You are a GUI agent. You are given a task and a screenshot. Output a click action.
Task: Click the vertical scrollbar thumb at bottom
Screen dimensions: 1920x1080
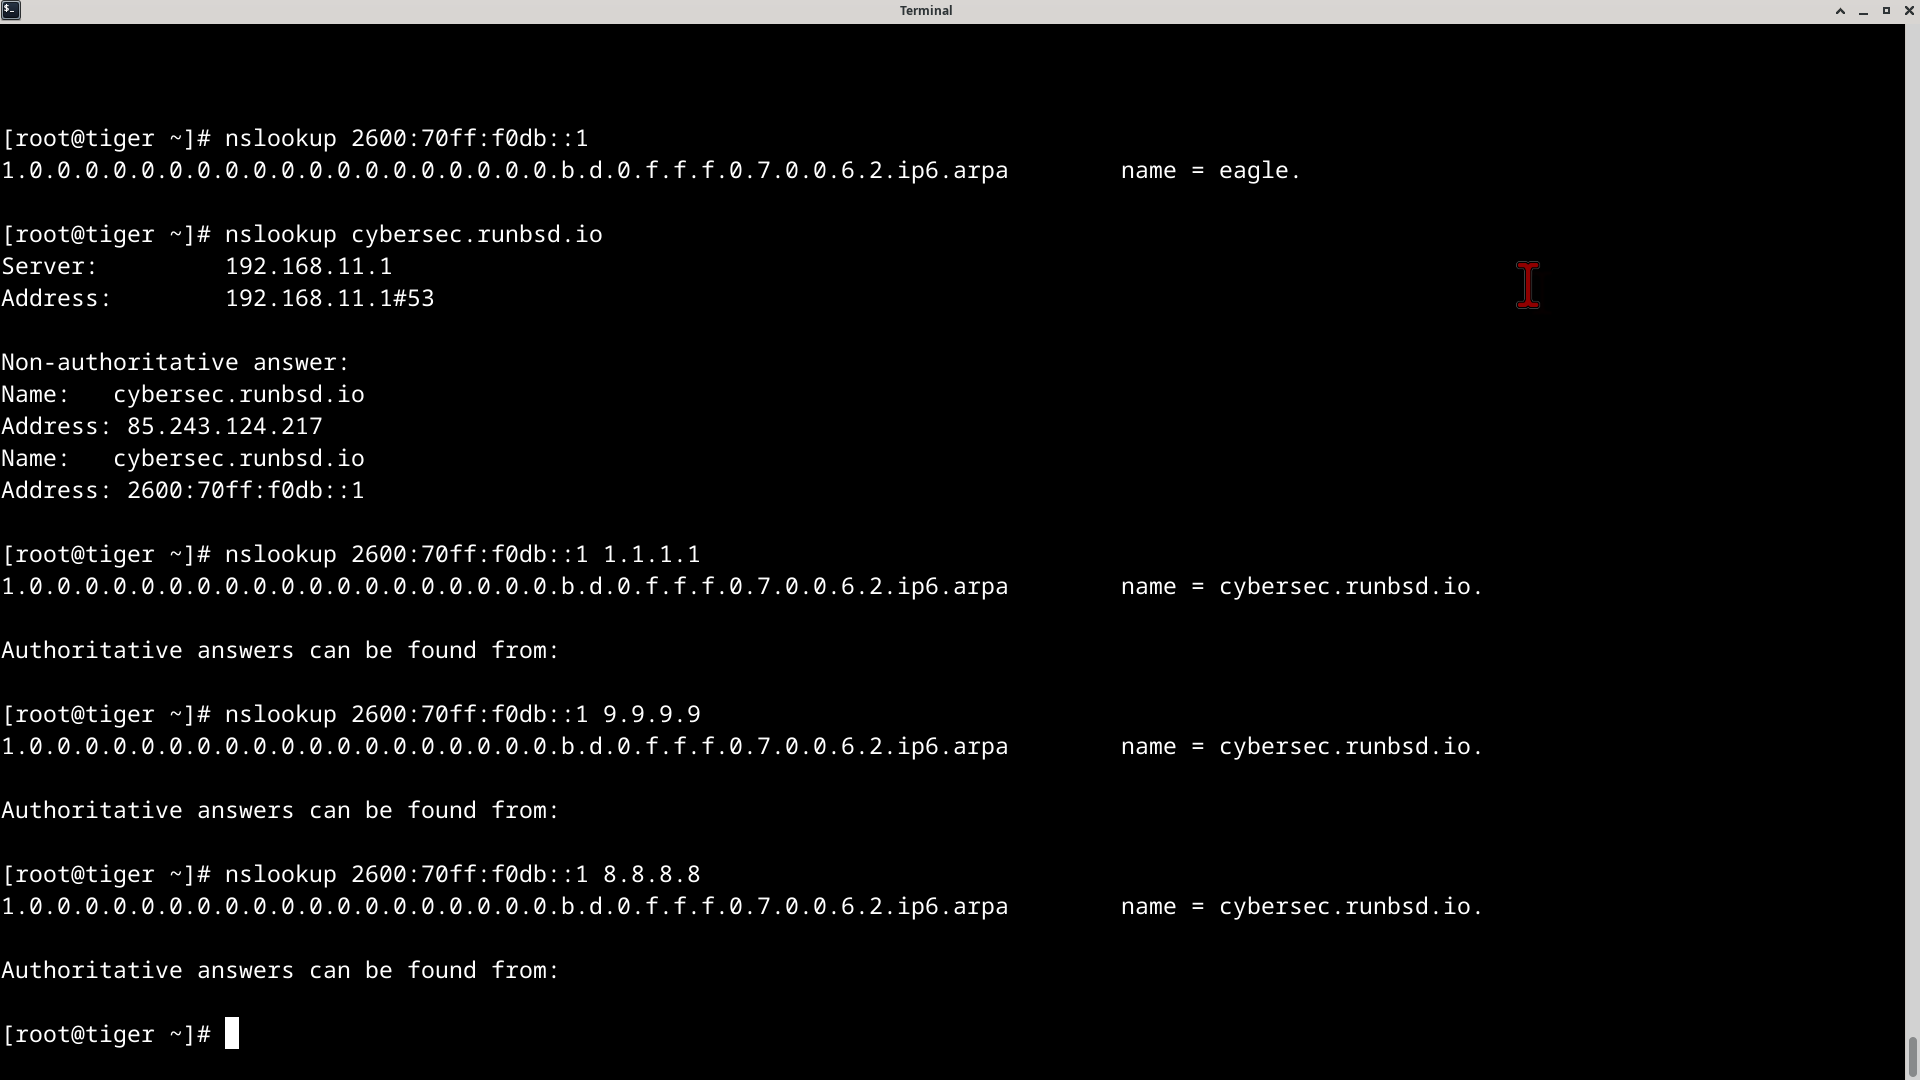point(1912,1058)
